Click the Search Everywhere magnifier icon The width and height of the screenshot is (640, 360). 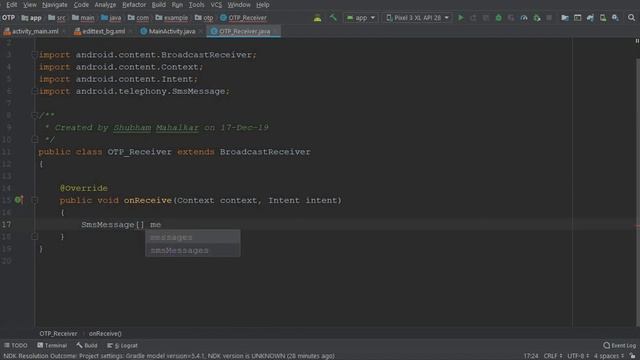click(631, 18)
